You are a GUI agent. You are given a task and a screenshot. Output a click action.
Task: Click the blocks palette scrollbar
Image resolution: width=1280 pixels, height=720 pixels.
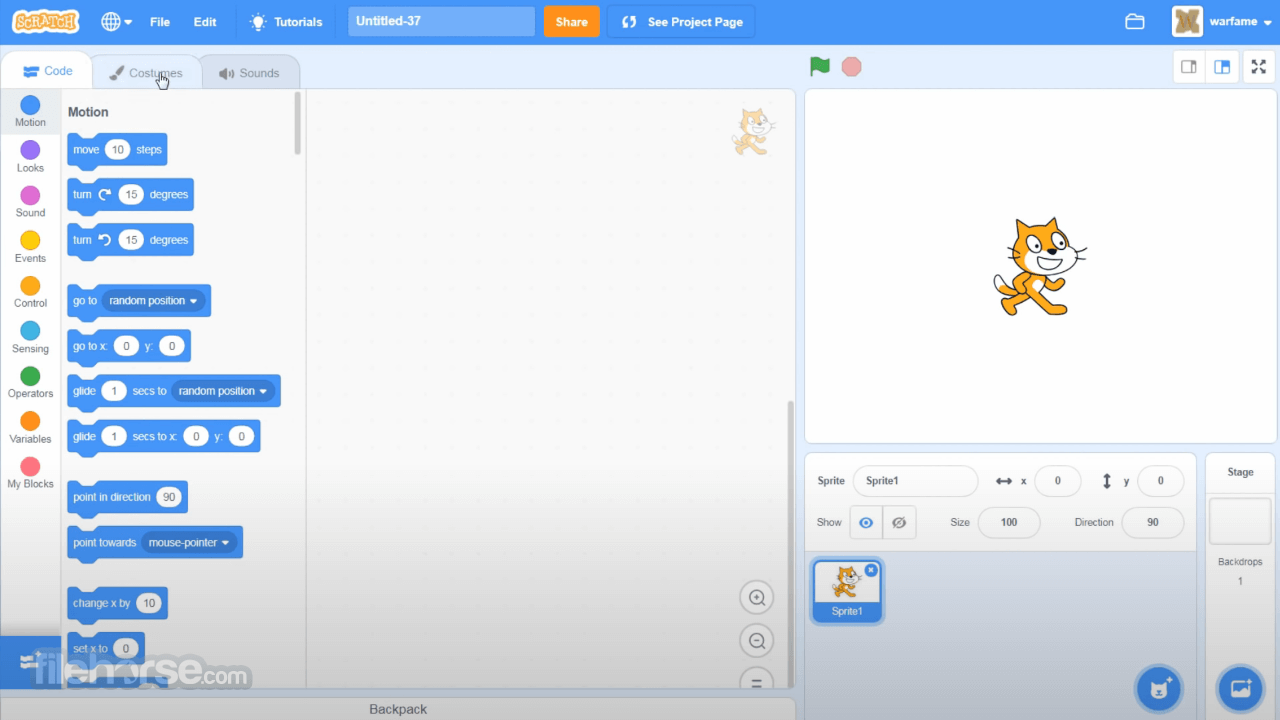click(x=297, y=123)
